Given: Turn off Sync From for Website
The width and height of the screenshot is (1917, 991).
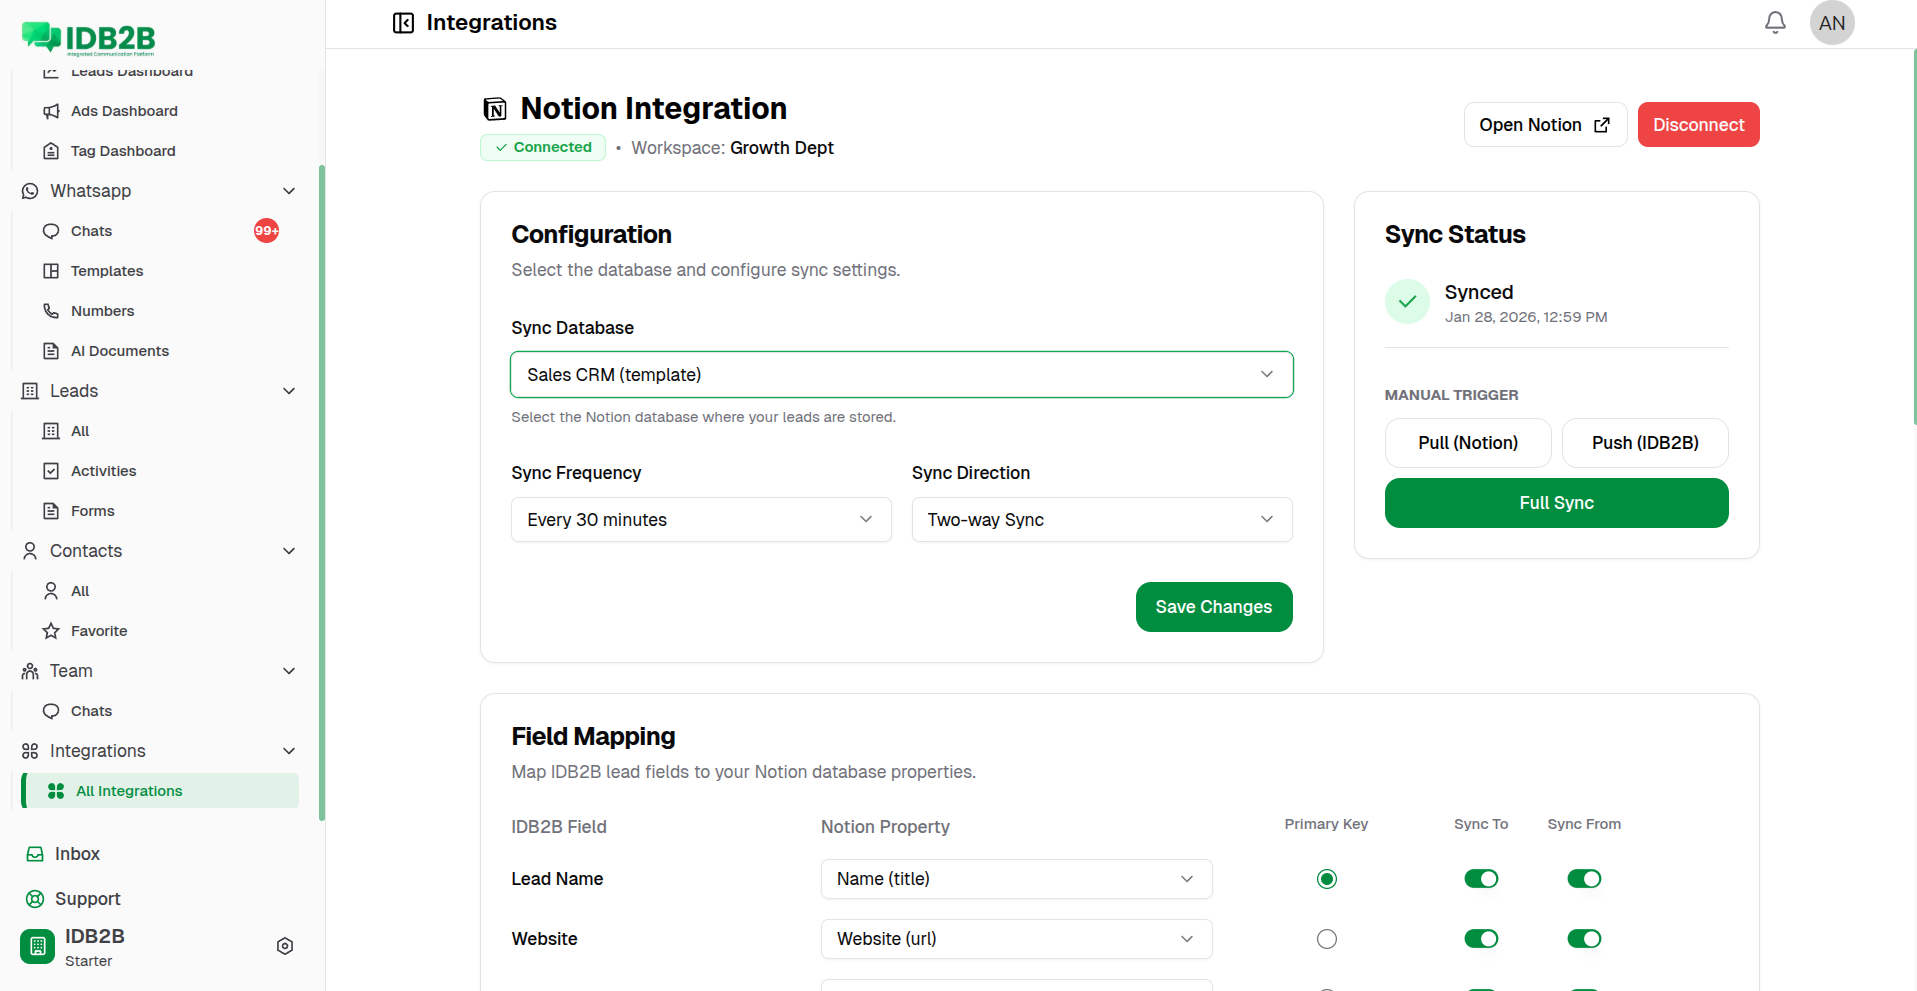Looking at the screenshot, I should 1584,938.
